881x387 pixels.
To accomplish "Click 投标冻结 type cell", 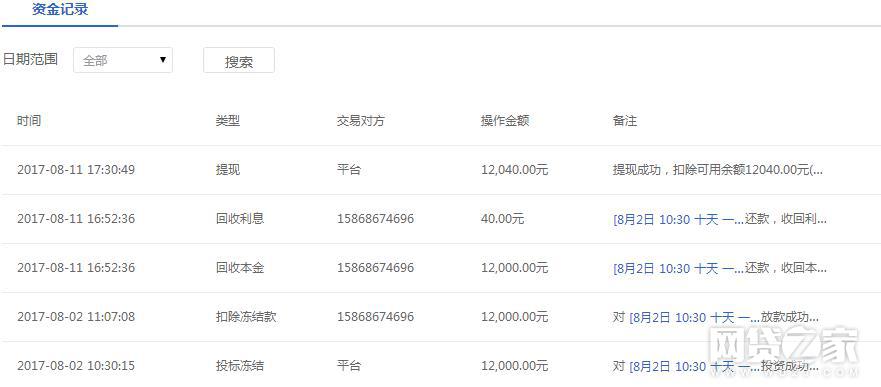I will click(x=240, y=366).
